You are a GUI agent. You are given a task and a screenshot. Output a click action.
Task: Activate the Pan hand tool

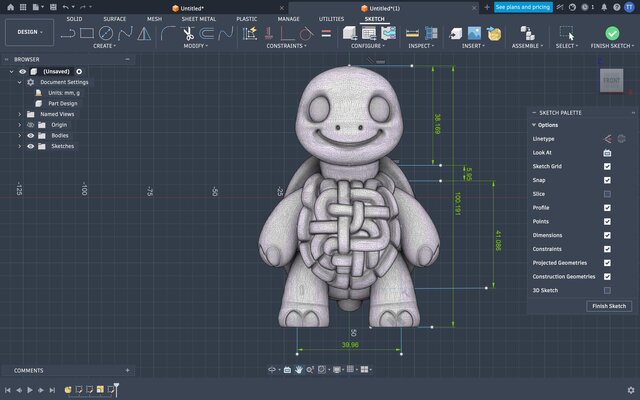tap(298, 370)
